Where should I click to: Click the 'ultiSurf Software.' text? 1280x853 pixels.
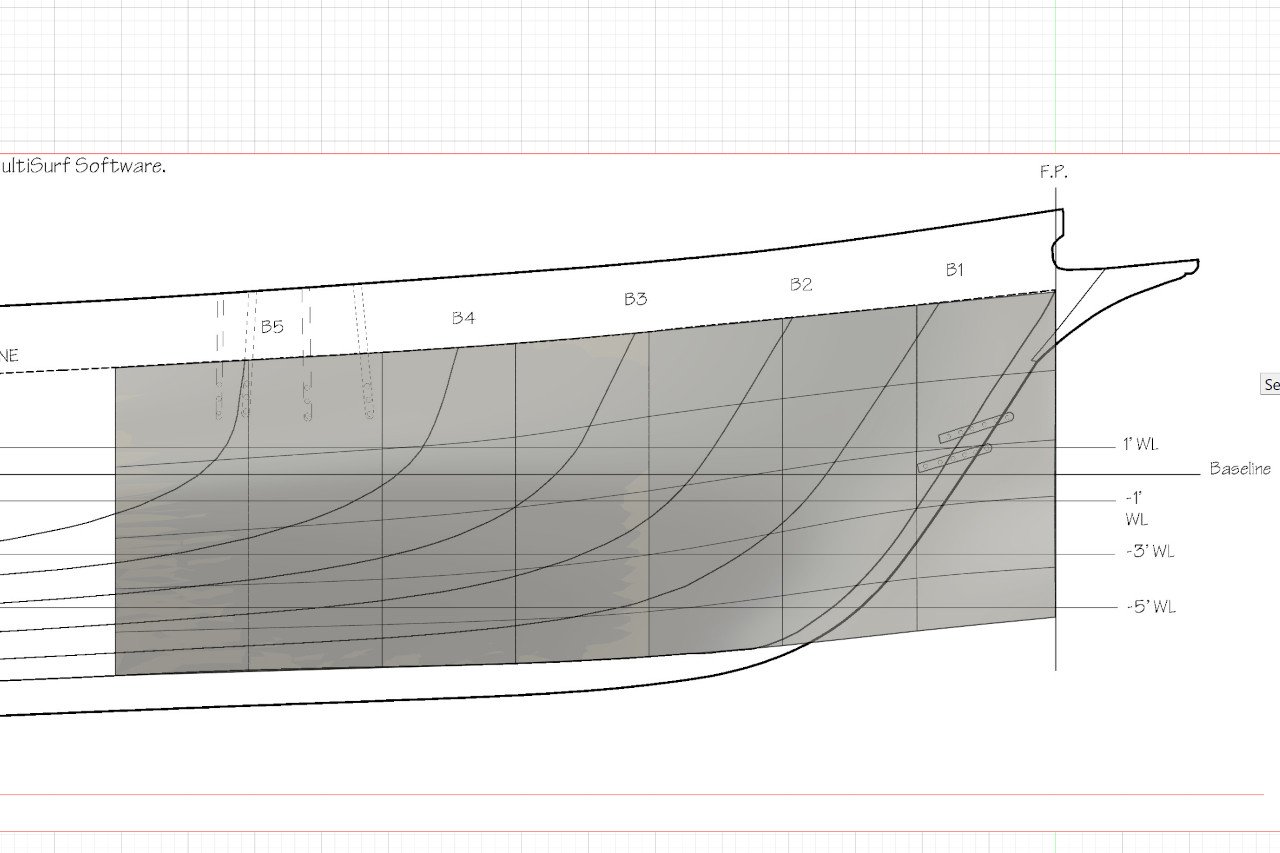82,166
